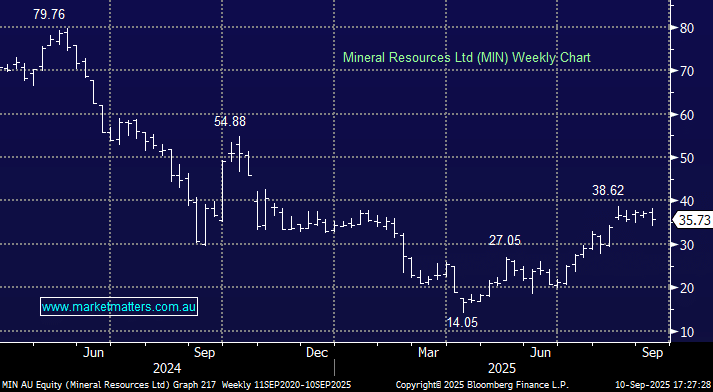Click the 2024 year label
Viewport: 713px width, 392px height.
tap(167, 368)
